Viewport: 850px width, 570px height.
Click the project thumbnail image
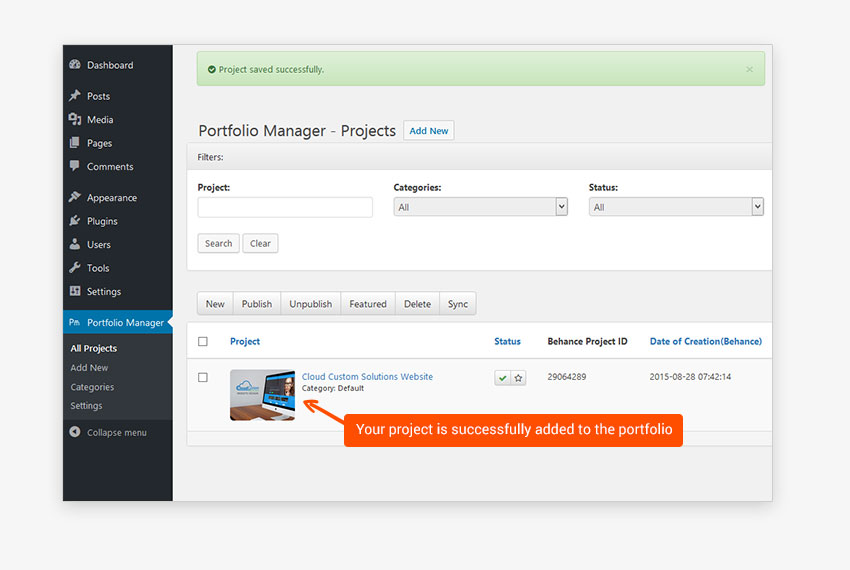click(x=262, y=395)
